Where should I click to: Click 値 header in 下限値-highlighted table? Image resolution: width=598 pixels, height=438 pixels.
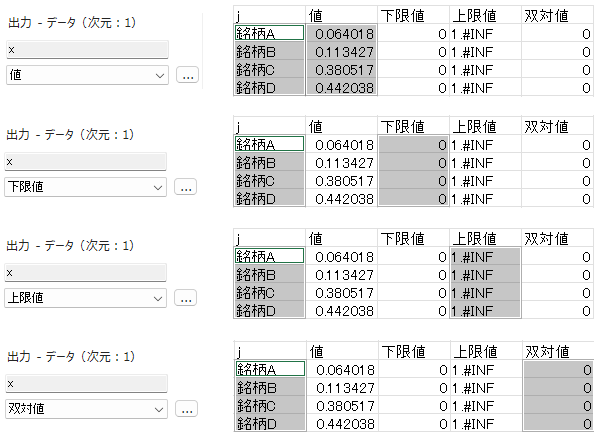coord(341,126)
